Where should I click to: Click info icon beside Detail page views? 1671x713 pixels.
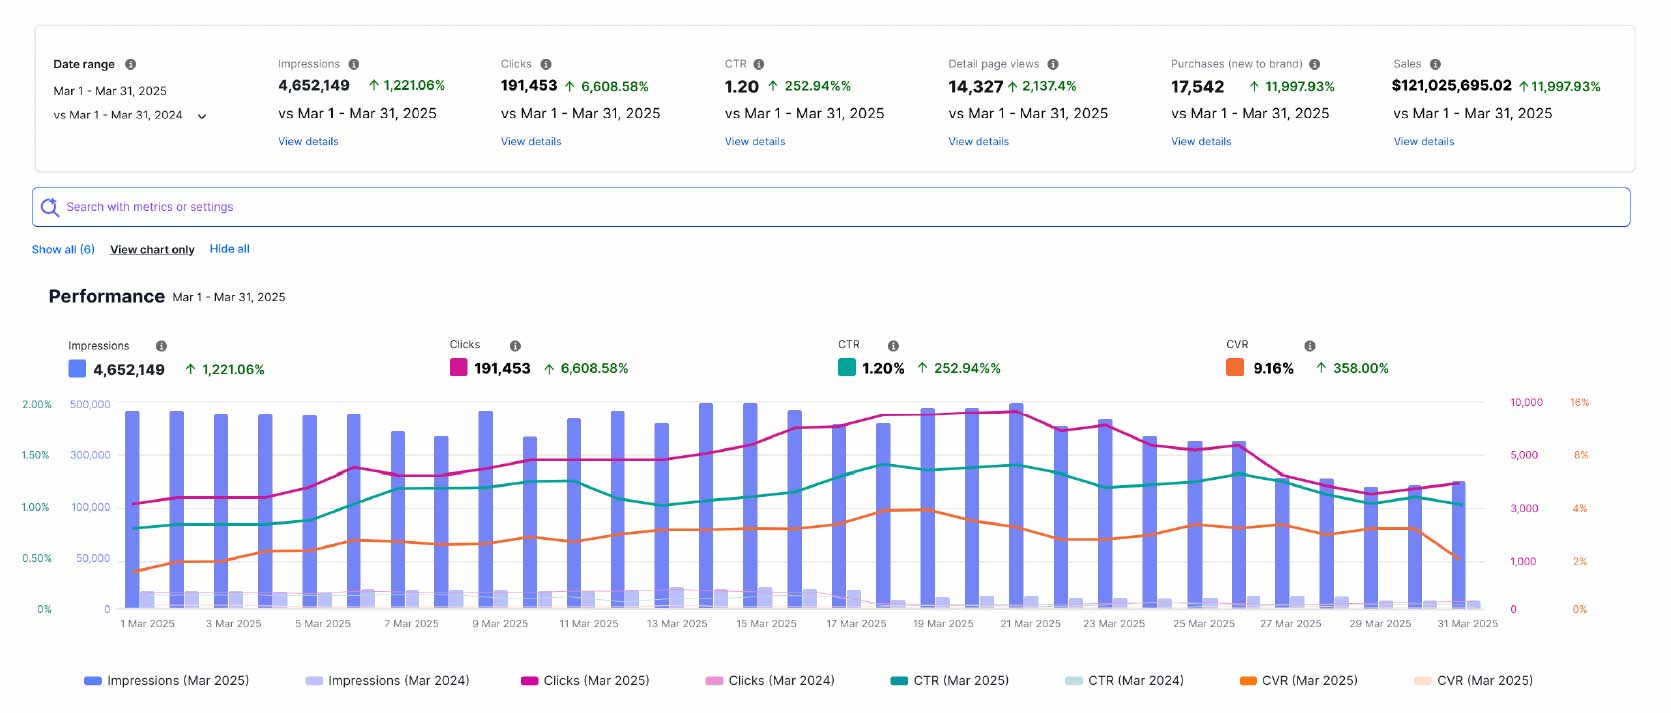(1053, 64)
